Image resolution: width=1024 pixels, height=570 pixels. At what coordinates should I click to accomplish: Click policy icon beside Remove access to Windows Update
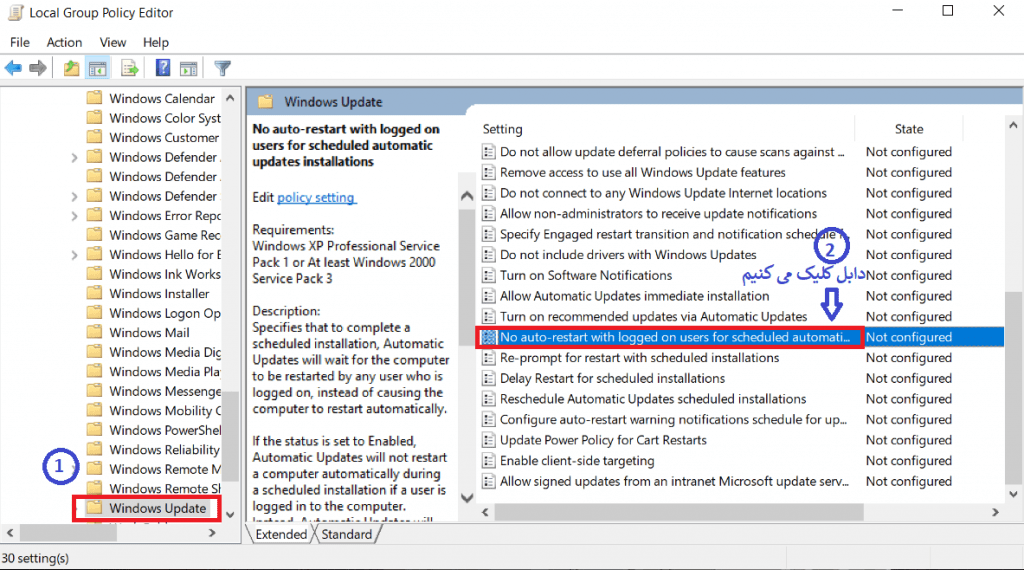(488, 172)
